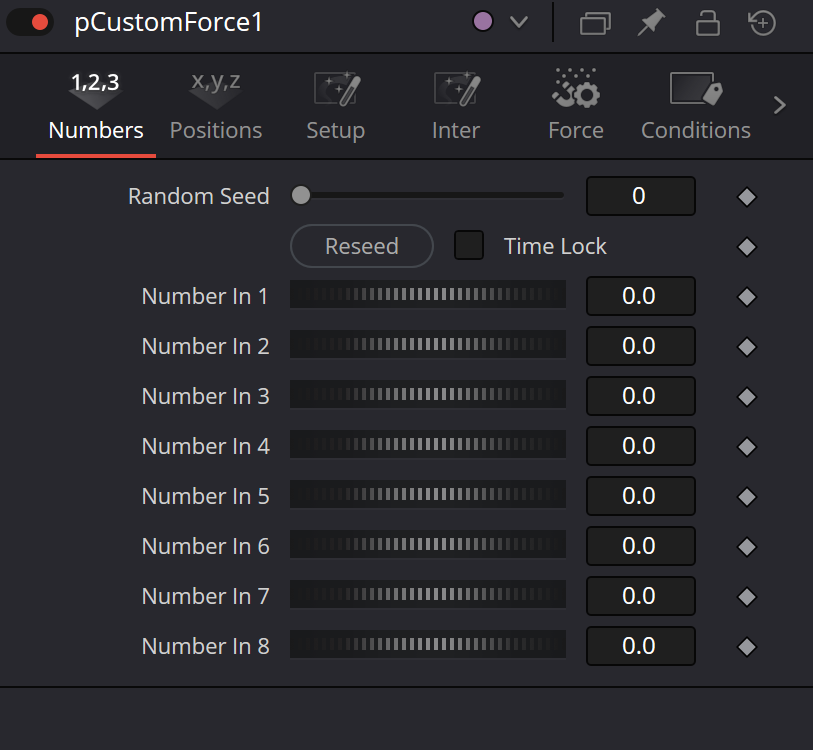Enable the Time Lock checkbox

(469, 245)
